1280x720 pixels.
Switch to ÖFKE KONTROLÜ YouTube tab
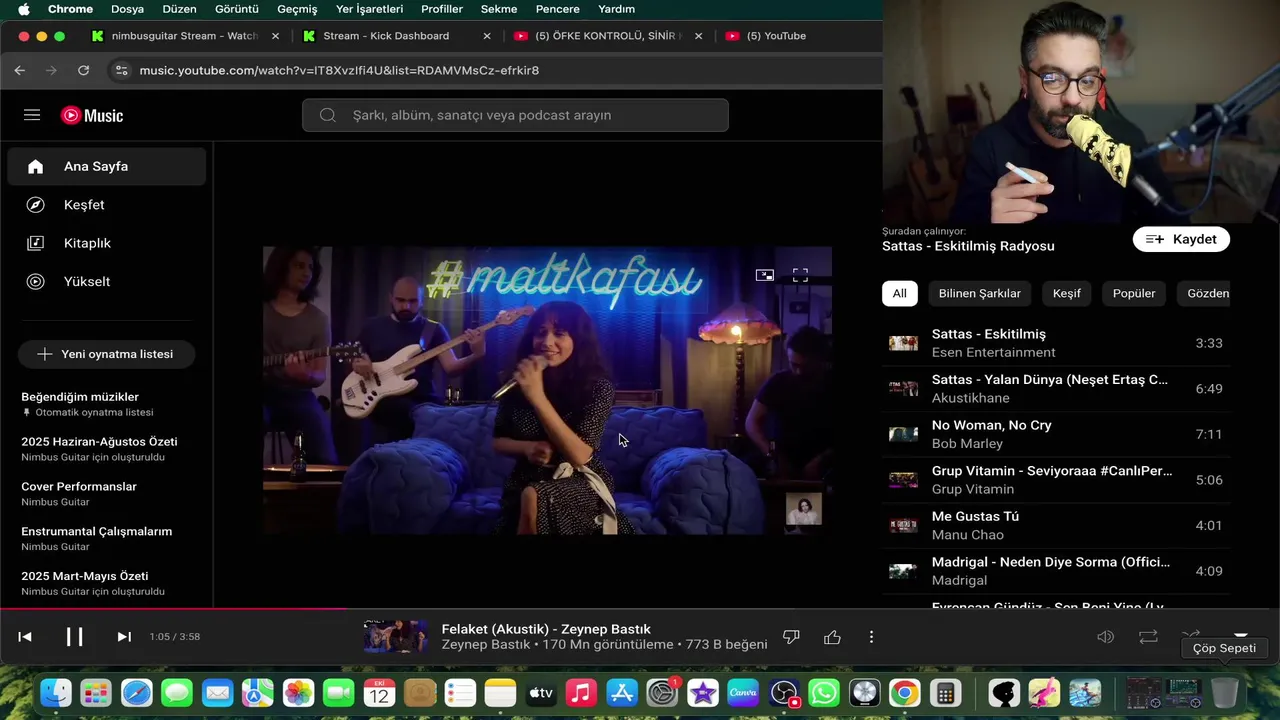point(607,36)
